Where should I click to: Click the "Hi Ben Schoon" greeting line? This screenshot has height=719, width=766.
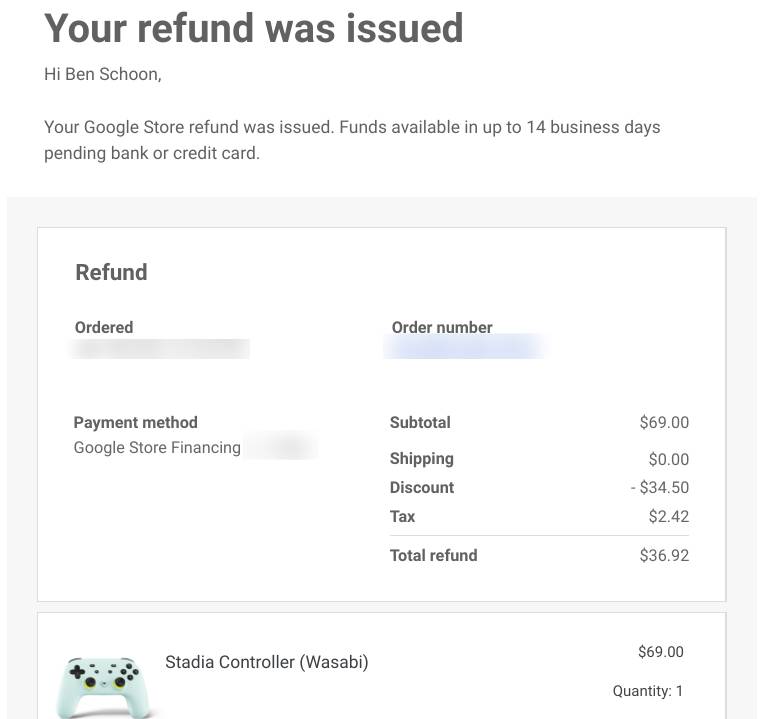(102, 75)
